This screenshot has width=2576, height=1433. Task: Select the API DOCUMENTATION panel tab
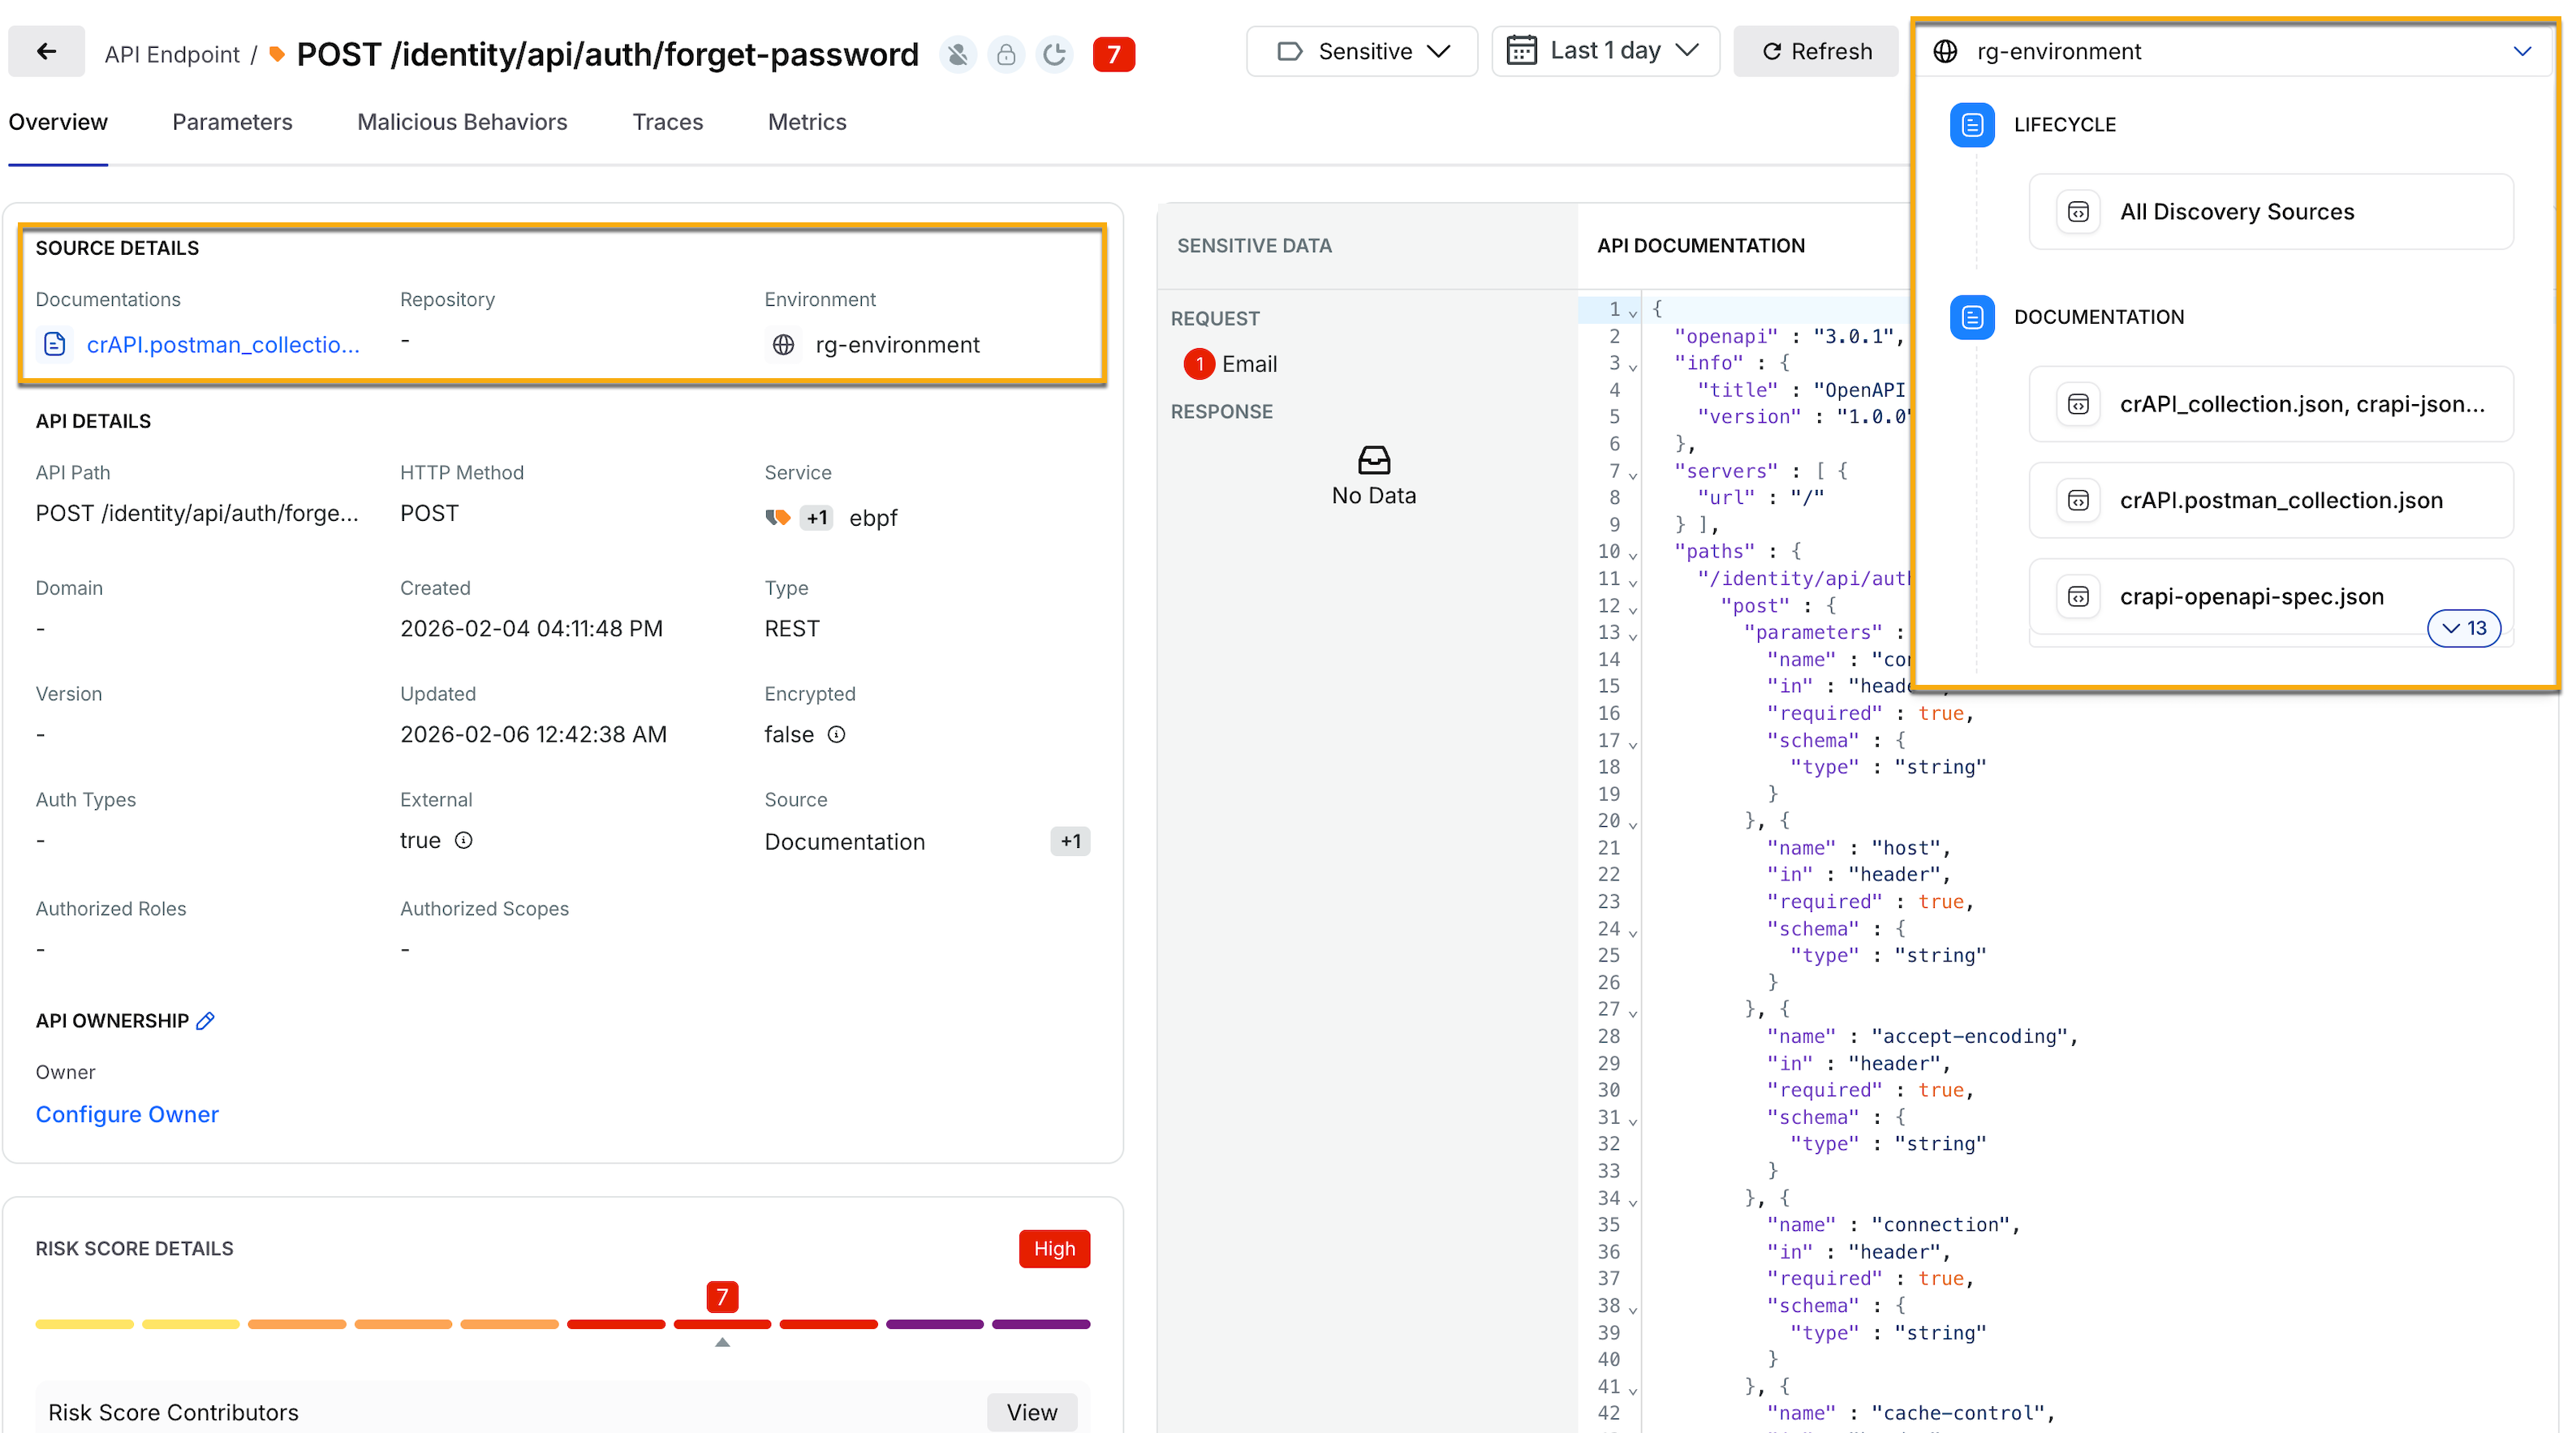coord(1701,245)
